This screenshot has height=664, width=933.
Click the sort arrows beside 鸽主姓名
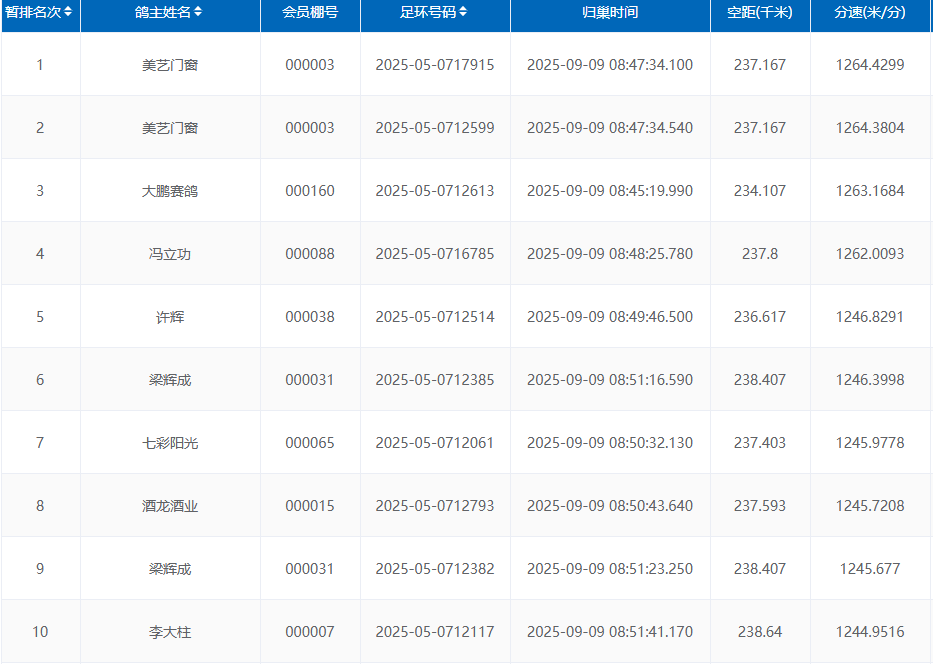(198, 13)
